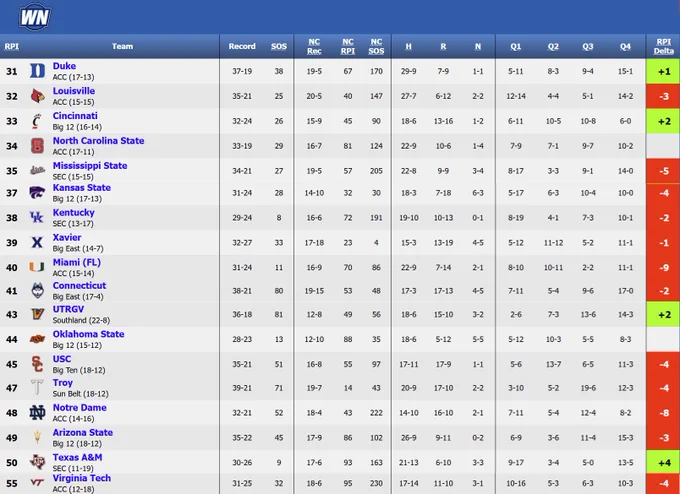Open the Kansas State team link
The image size is (680, 494).
tap(82, 188)
